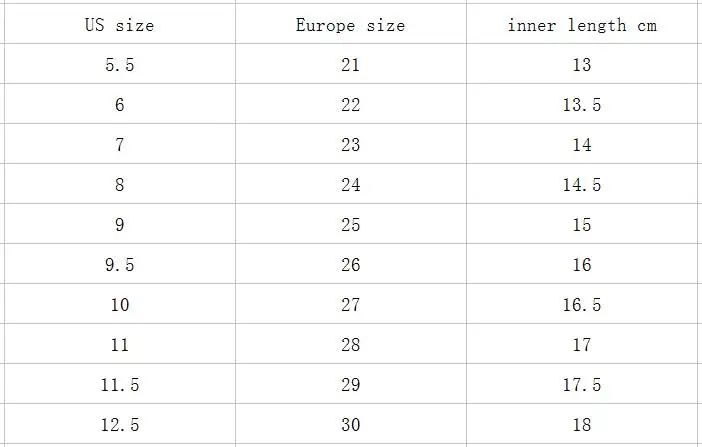Screen dimensions: 702x447
Task: Click the "Europe size" header cell
Action: (350, 25)
